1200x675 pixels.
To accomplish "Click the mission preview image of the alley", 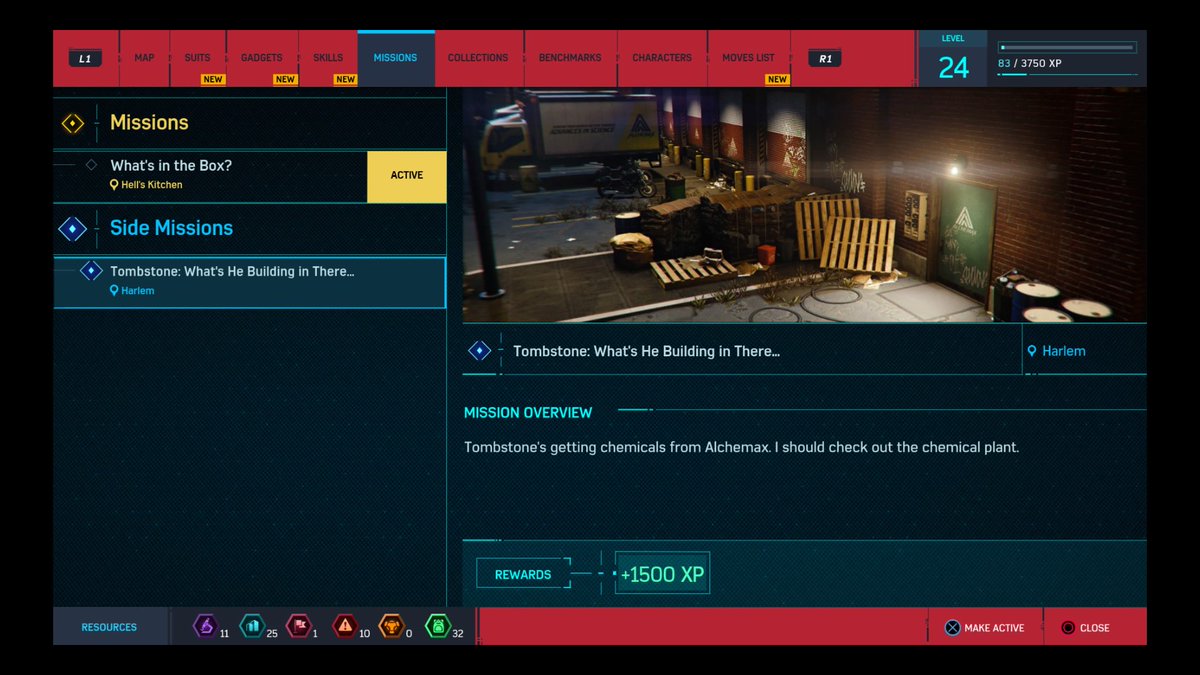I will (x=804, y=205).
